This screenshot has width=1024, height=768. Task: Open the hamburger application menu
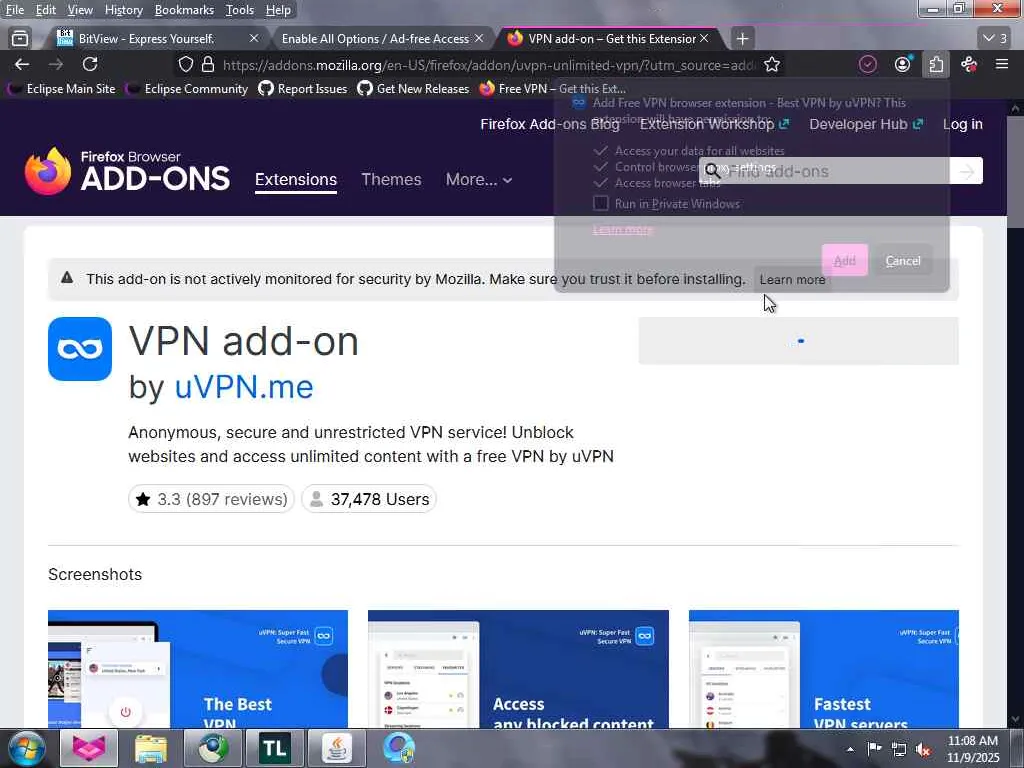click(x=1001, y=64)
